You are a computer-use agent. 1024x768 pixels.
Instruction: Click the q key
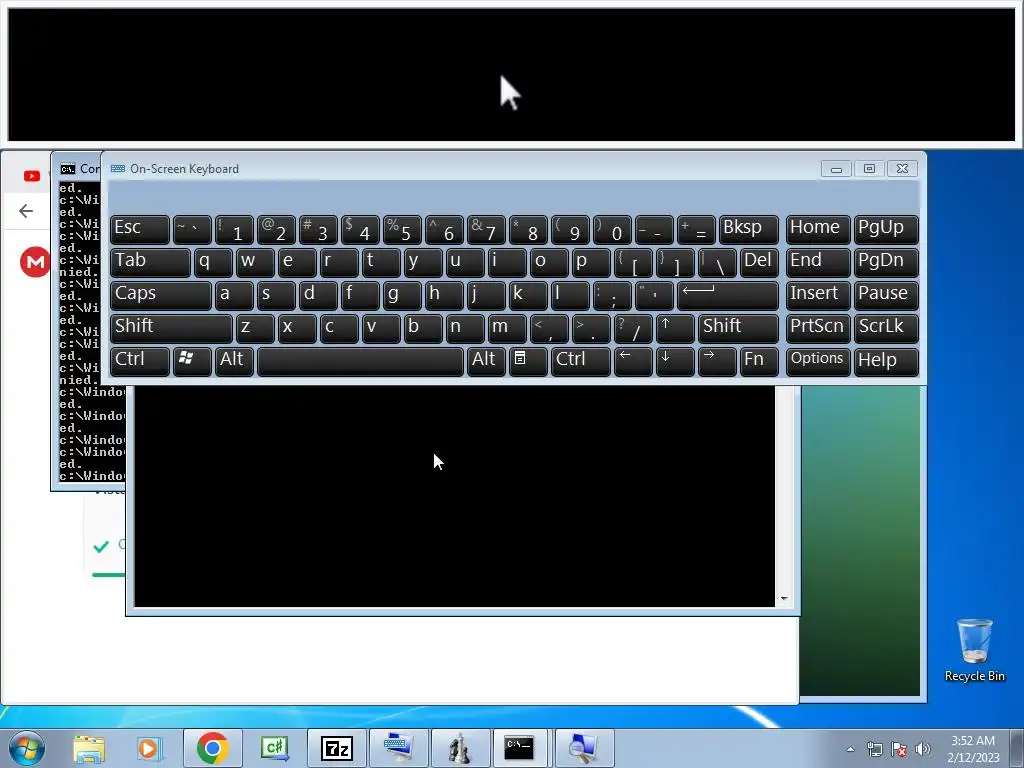click(213, 262)
